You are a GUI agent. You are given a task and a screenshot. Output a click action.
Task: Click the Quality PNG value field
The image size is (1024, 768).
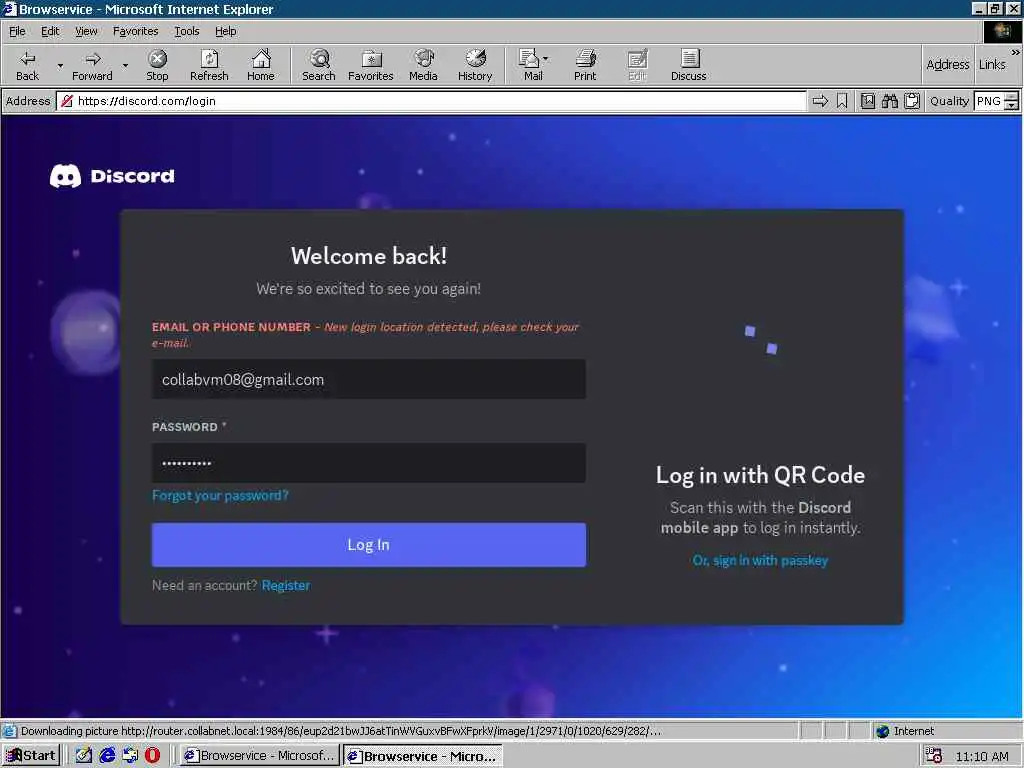point(989,101)
